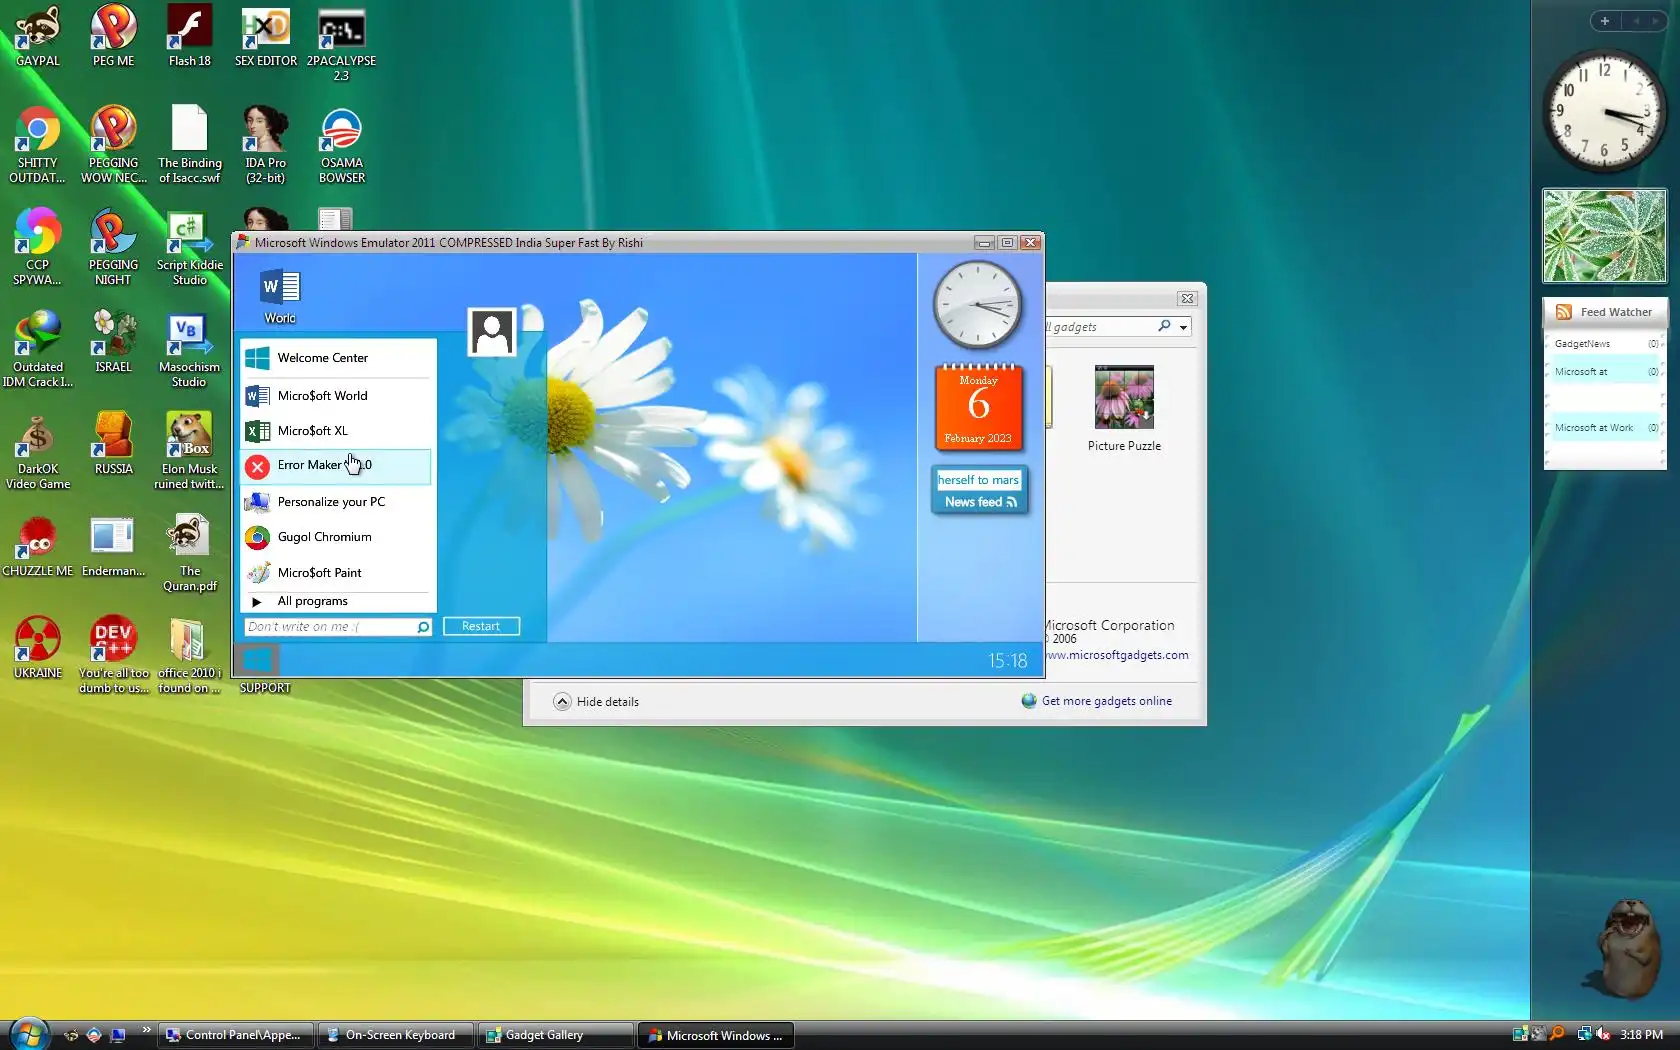Click the Sidebar analog clock gadget
The height and width of the screenshot is (1050, 1680).
pos(1604,111)
